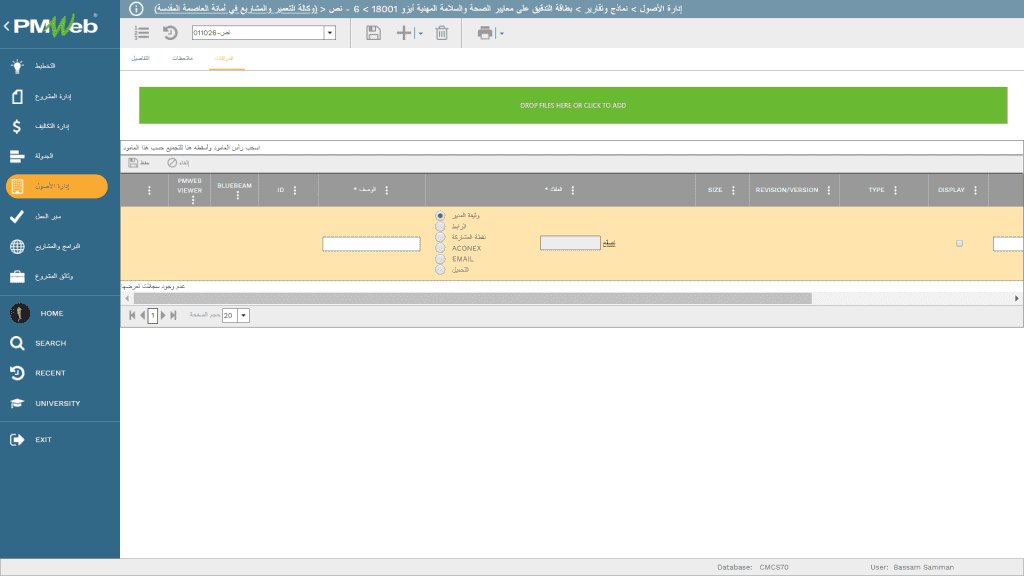Select the EMAIL radio button
The height and width of the screenshot is (576, 1024).
tap(440, 261)
